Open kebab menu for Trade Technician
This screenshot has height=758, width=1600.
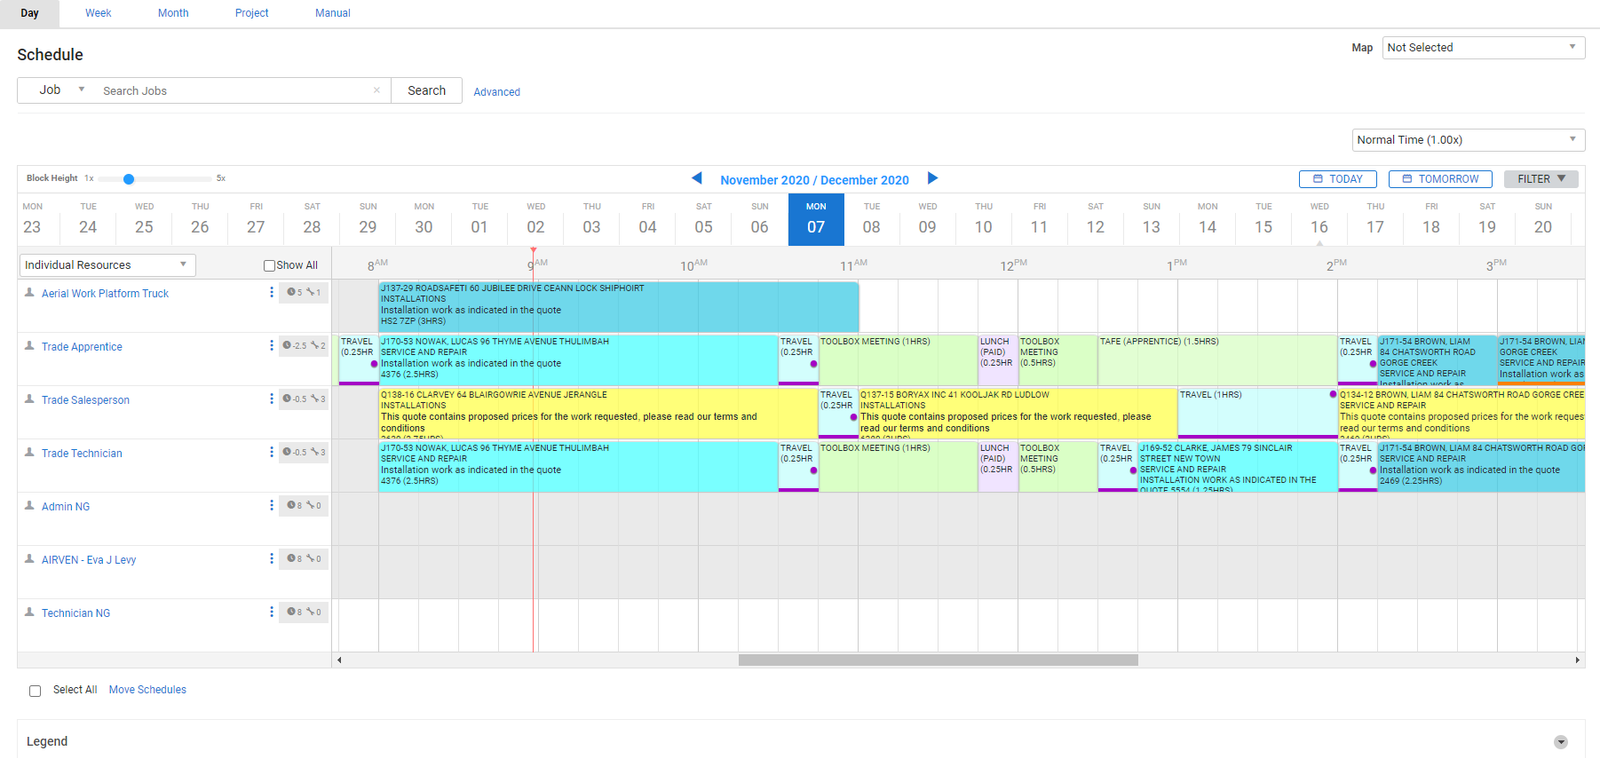tap(271, 452)
